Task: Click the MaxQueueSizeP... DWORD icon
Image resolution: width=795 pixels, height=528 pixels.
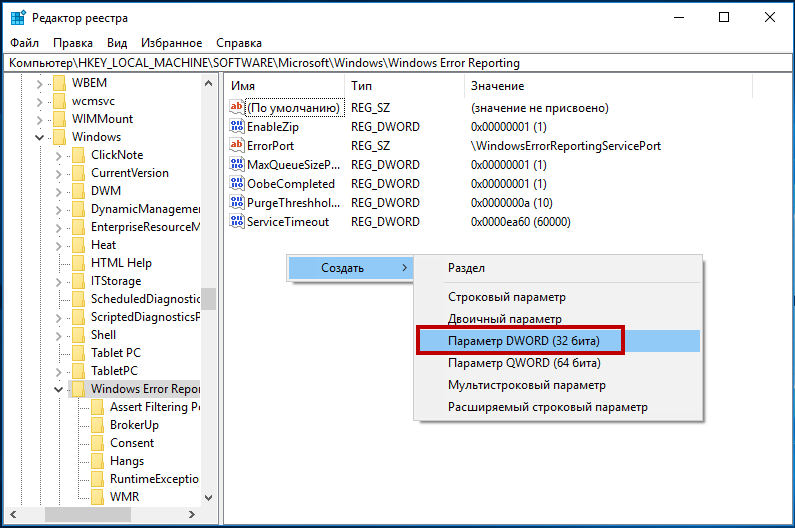Action: (x=237, y=164)
